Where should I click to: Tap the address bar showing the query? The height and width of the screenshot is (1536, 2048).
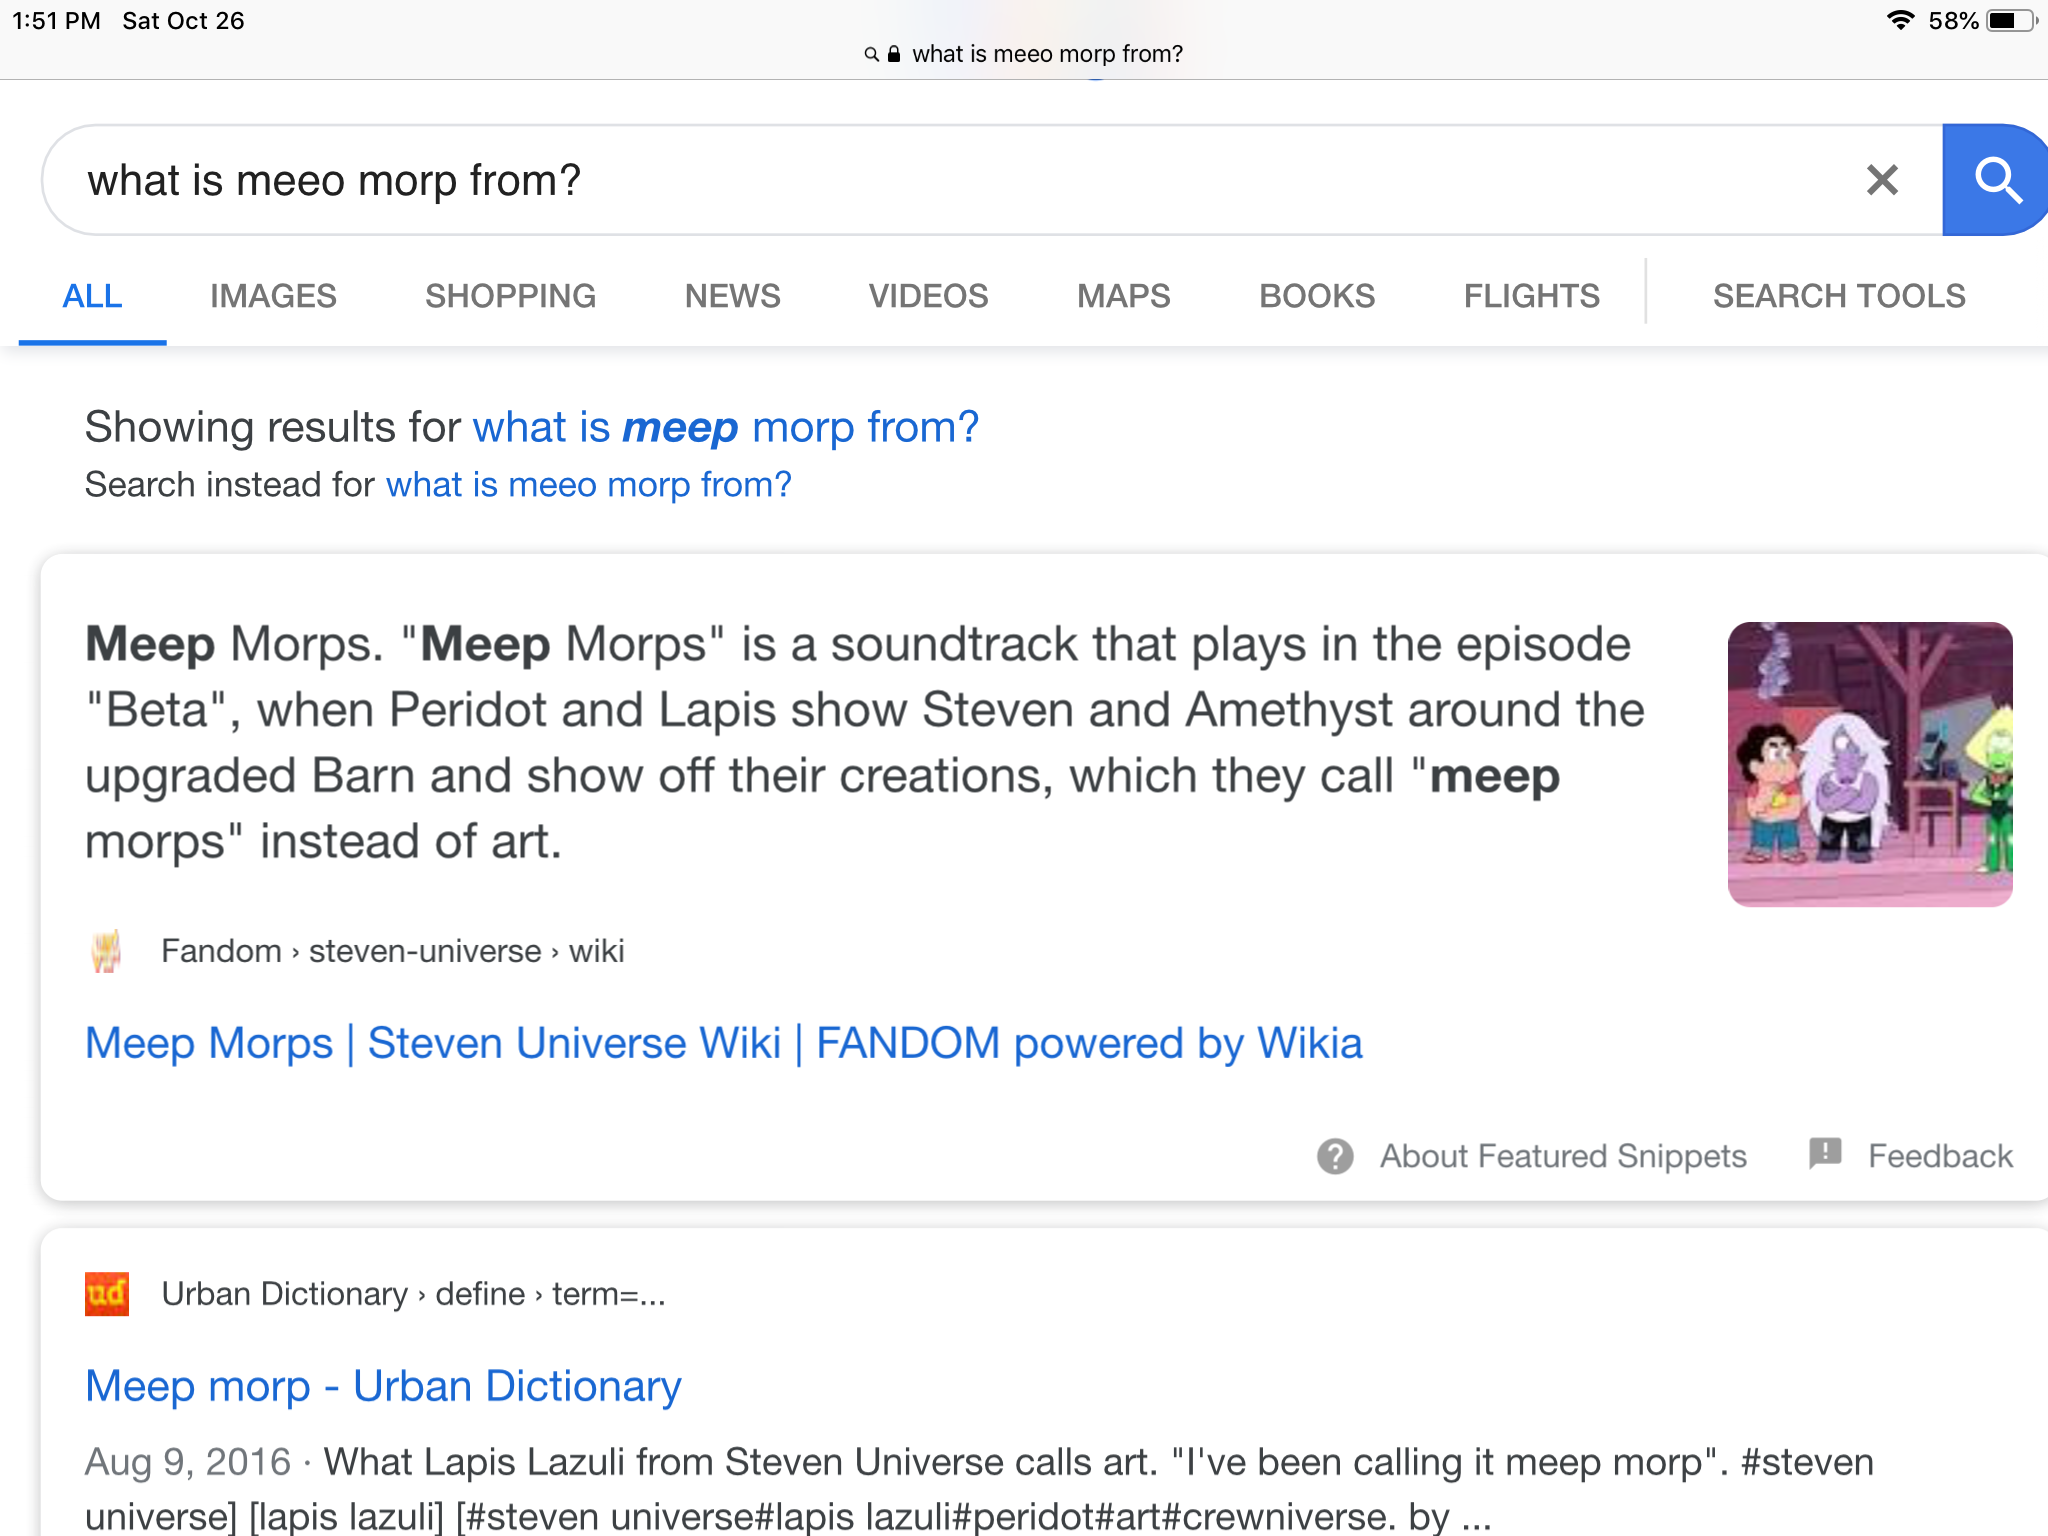click(x=1046, y=54)
